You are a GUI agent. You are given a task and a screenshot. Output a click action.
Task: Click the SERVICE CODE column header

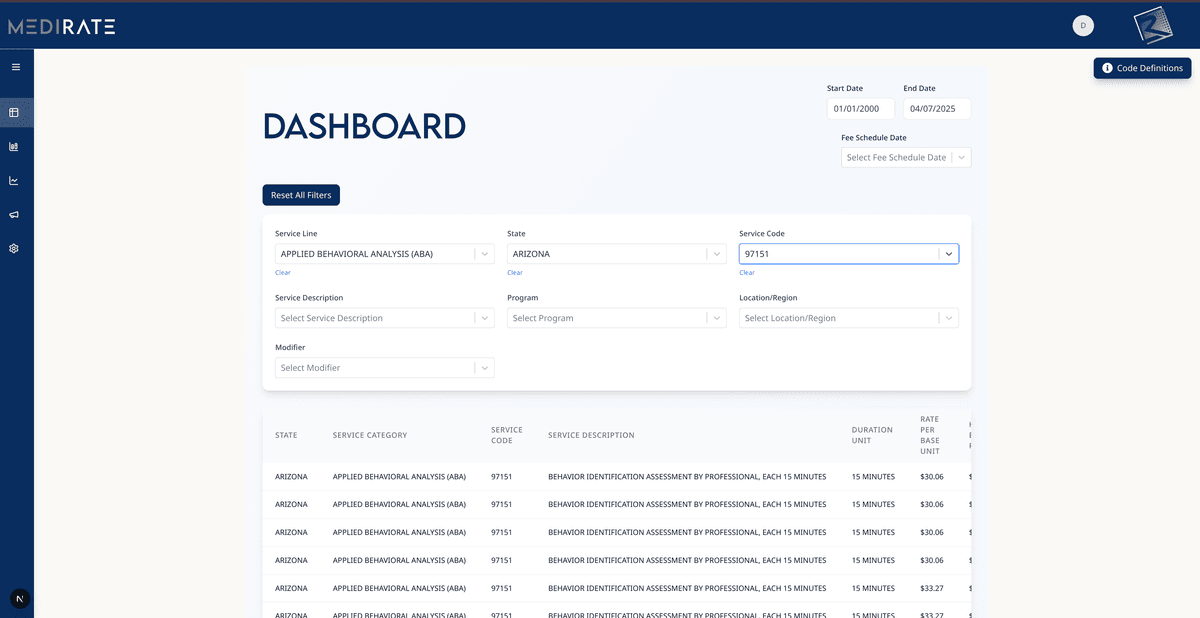(x=507, y=435)
